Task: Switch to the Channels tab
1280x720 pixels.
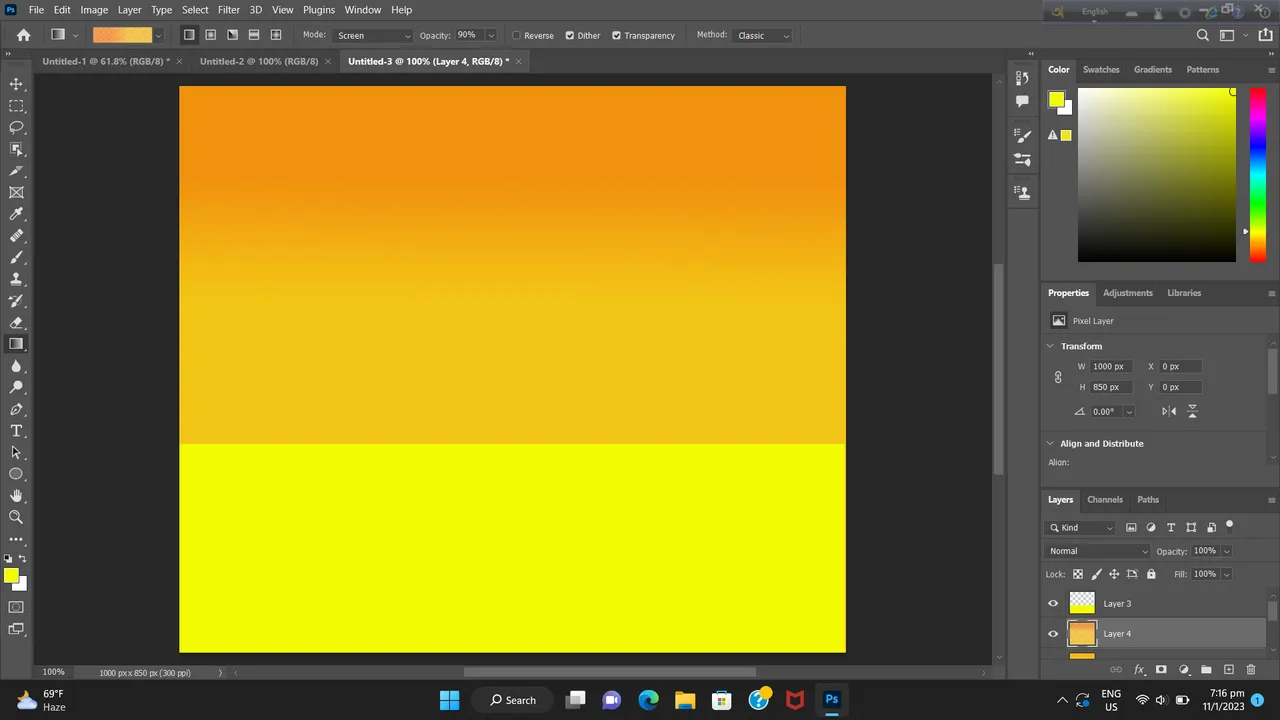Action: click(1105, 500)
